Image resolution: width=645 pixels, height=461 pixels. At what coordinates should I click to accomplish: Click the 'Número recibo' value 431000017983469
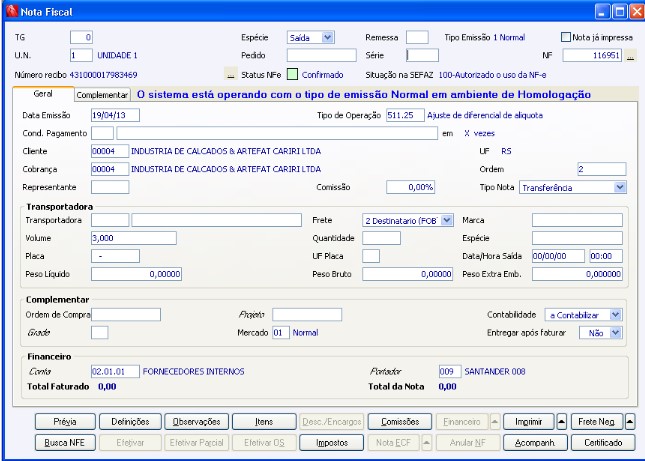tap(103, 75)
